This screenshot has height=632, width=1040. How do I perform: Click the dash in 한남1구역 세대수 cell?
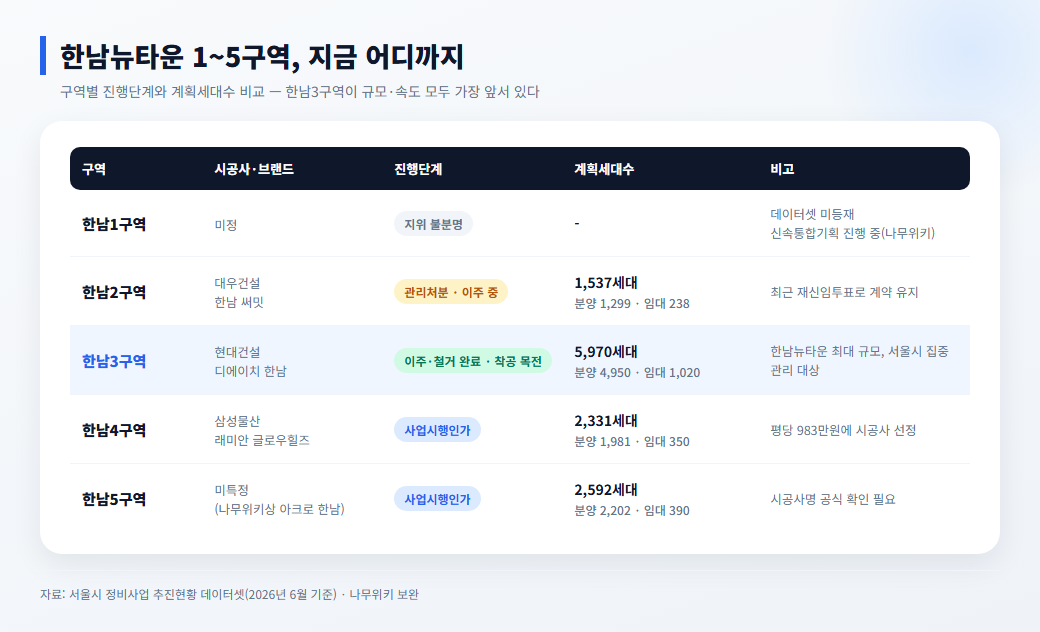pyautogui.click(x=577, y=223)
